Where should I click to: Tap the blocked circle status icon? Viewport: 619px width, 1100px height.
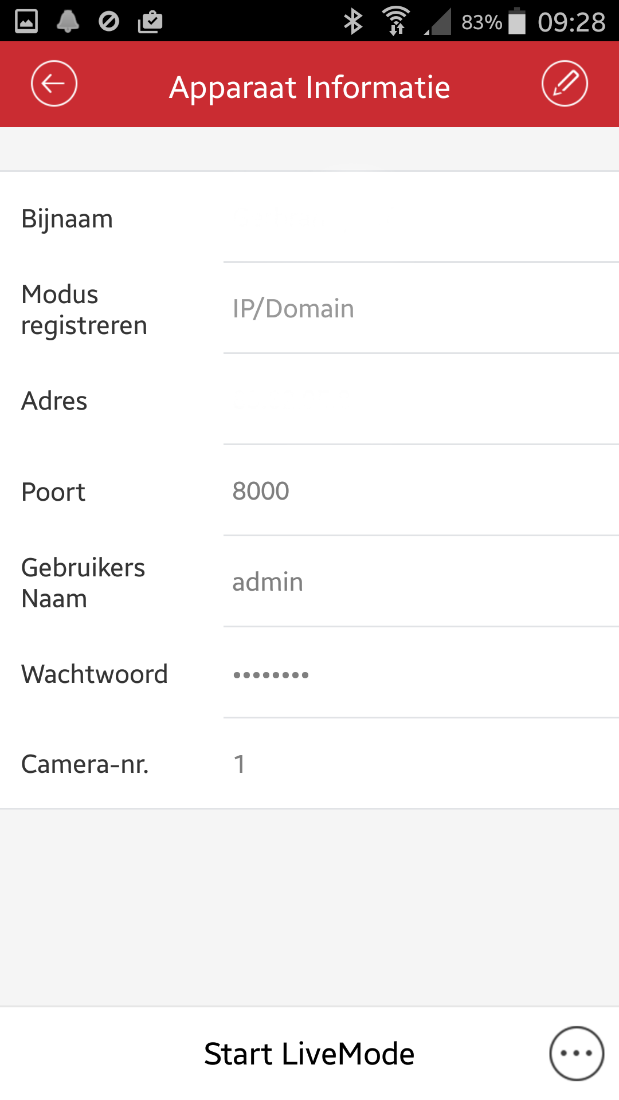pos(109,22)
